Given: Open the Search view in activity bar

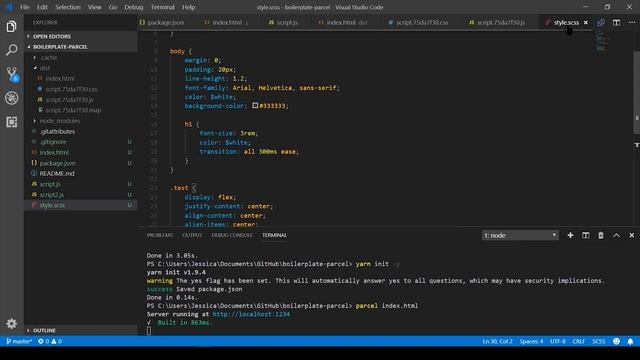Looking at the screenshot, I should coord(11,50).
